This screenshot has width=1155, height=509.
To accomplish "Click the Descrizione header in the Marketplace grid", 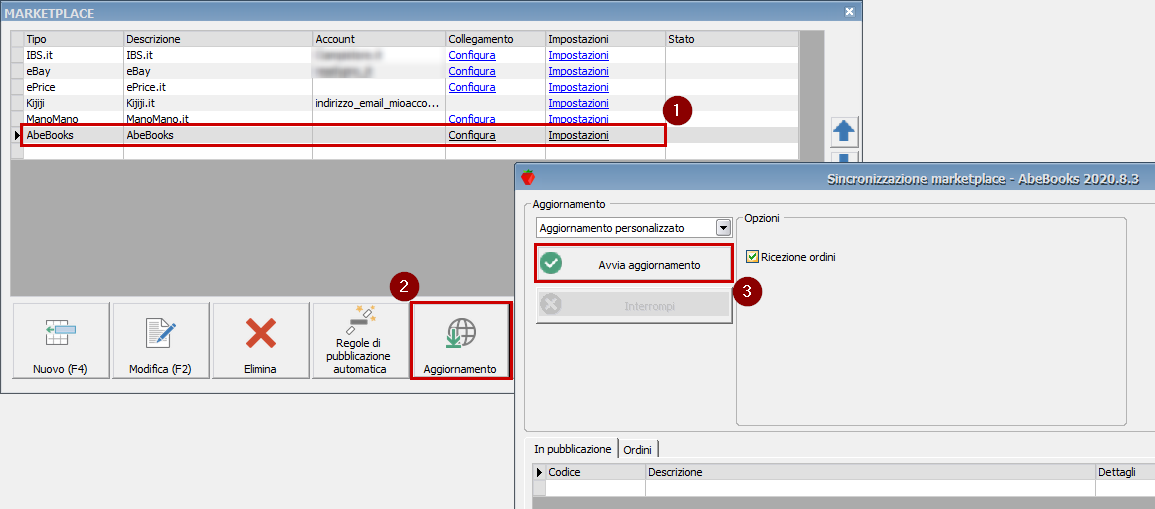I will [218, 39].
